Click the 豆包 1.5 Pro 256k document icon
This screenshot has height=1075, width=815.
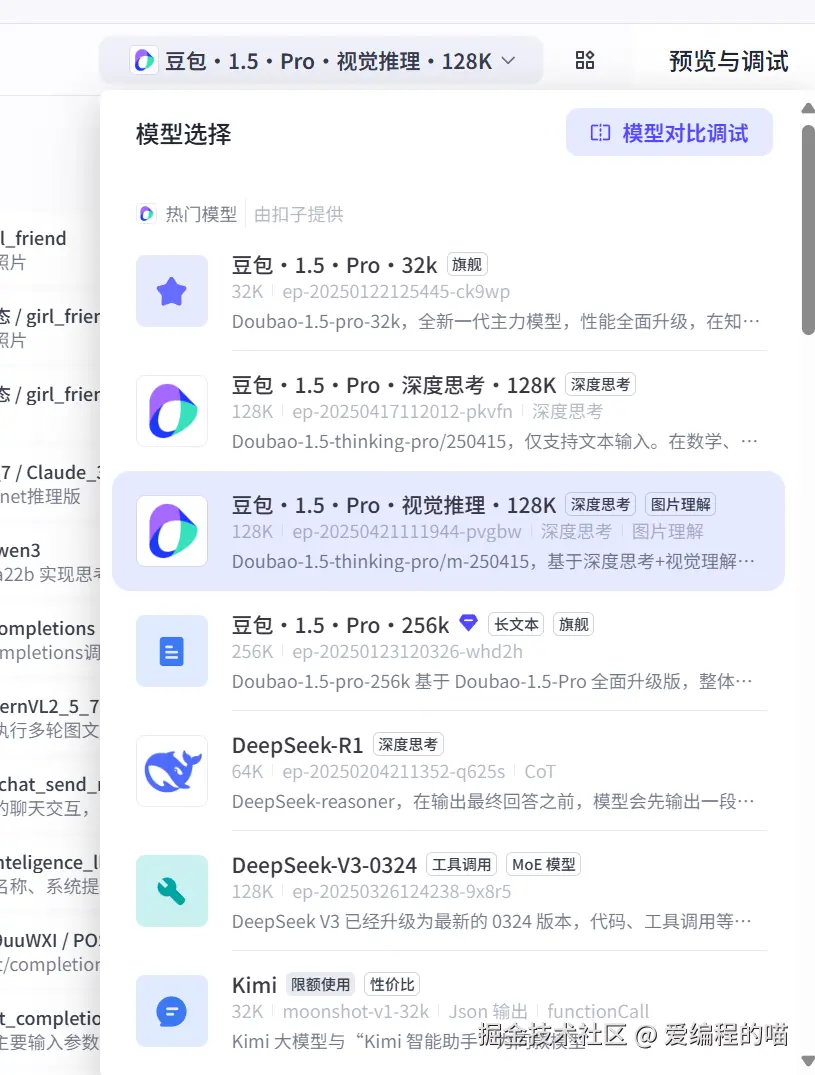pyautogui.click(x=172, y=651)
